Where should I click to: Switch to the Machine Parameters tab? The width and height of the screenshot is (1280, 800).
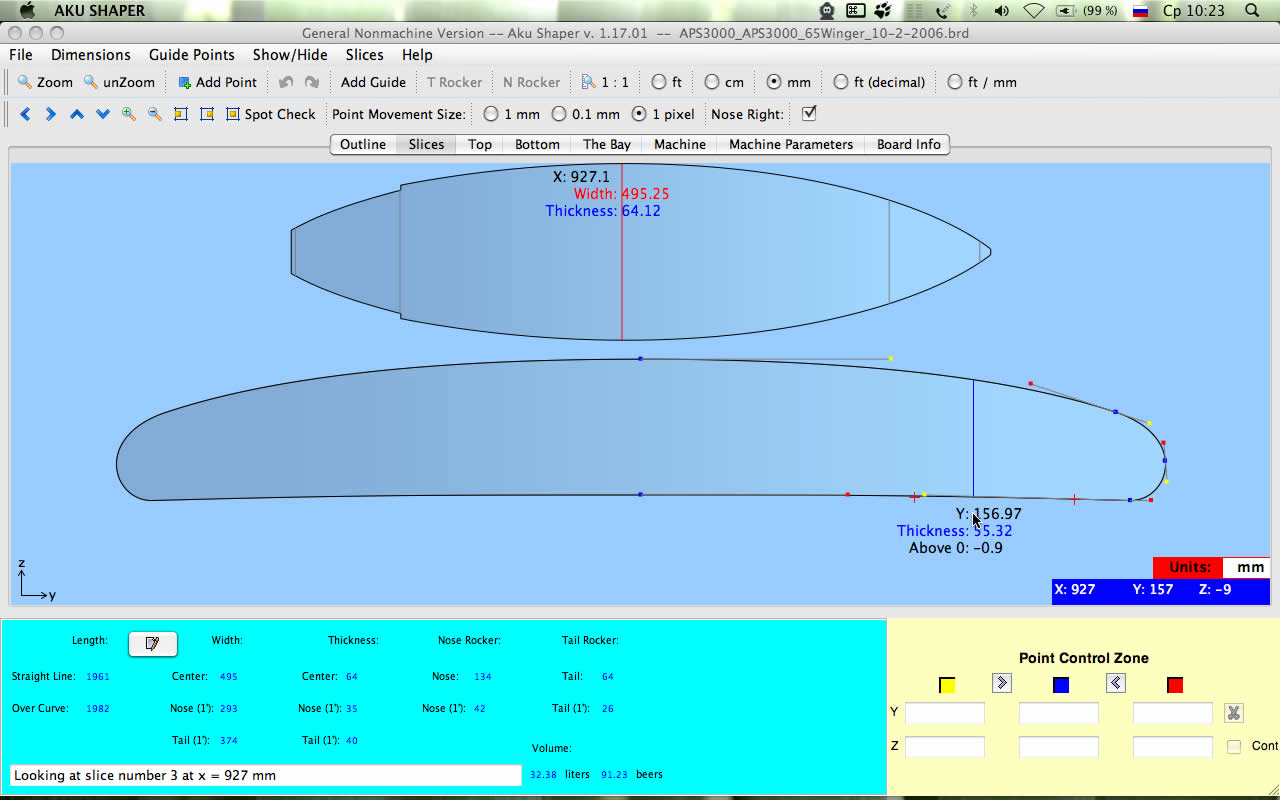pyautogui.click(x=790, y=144)
